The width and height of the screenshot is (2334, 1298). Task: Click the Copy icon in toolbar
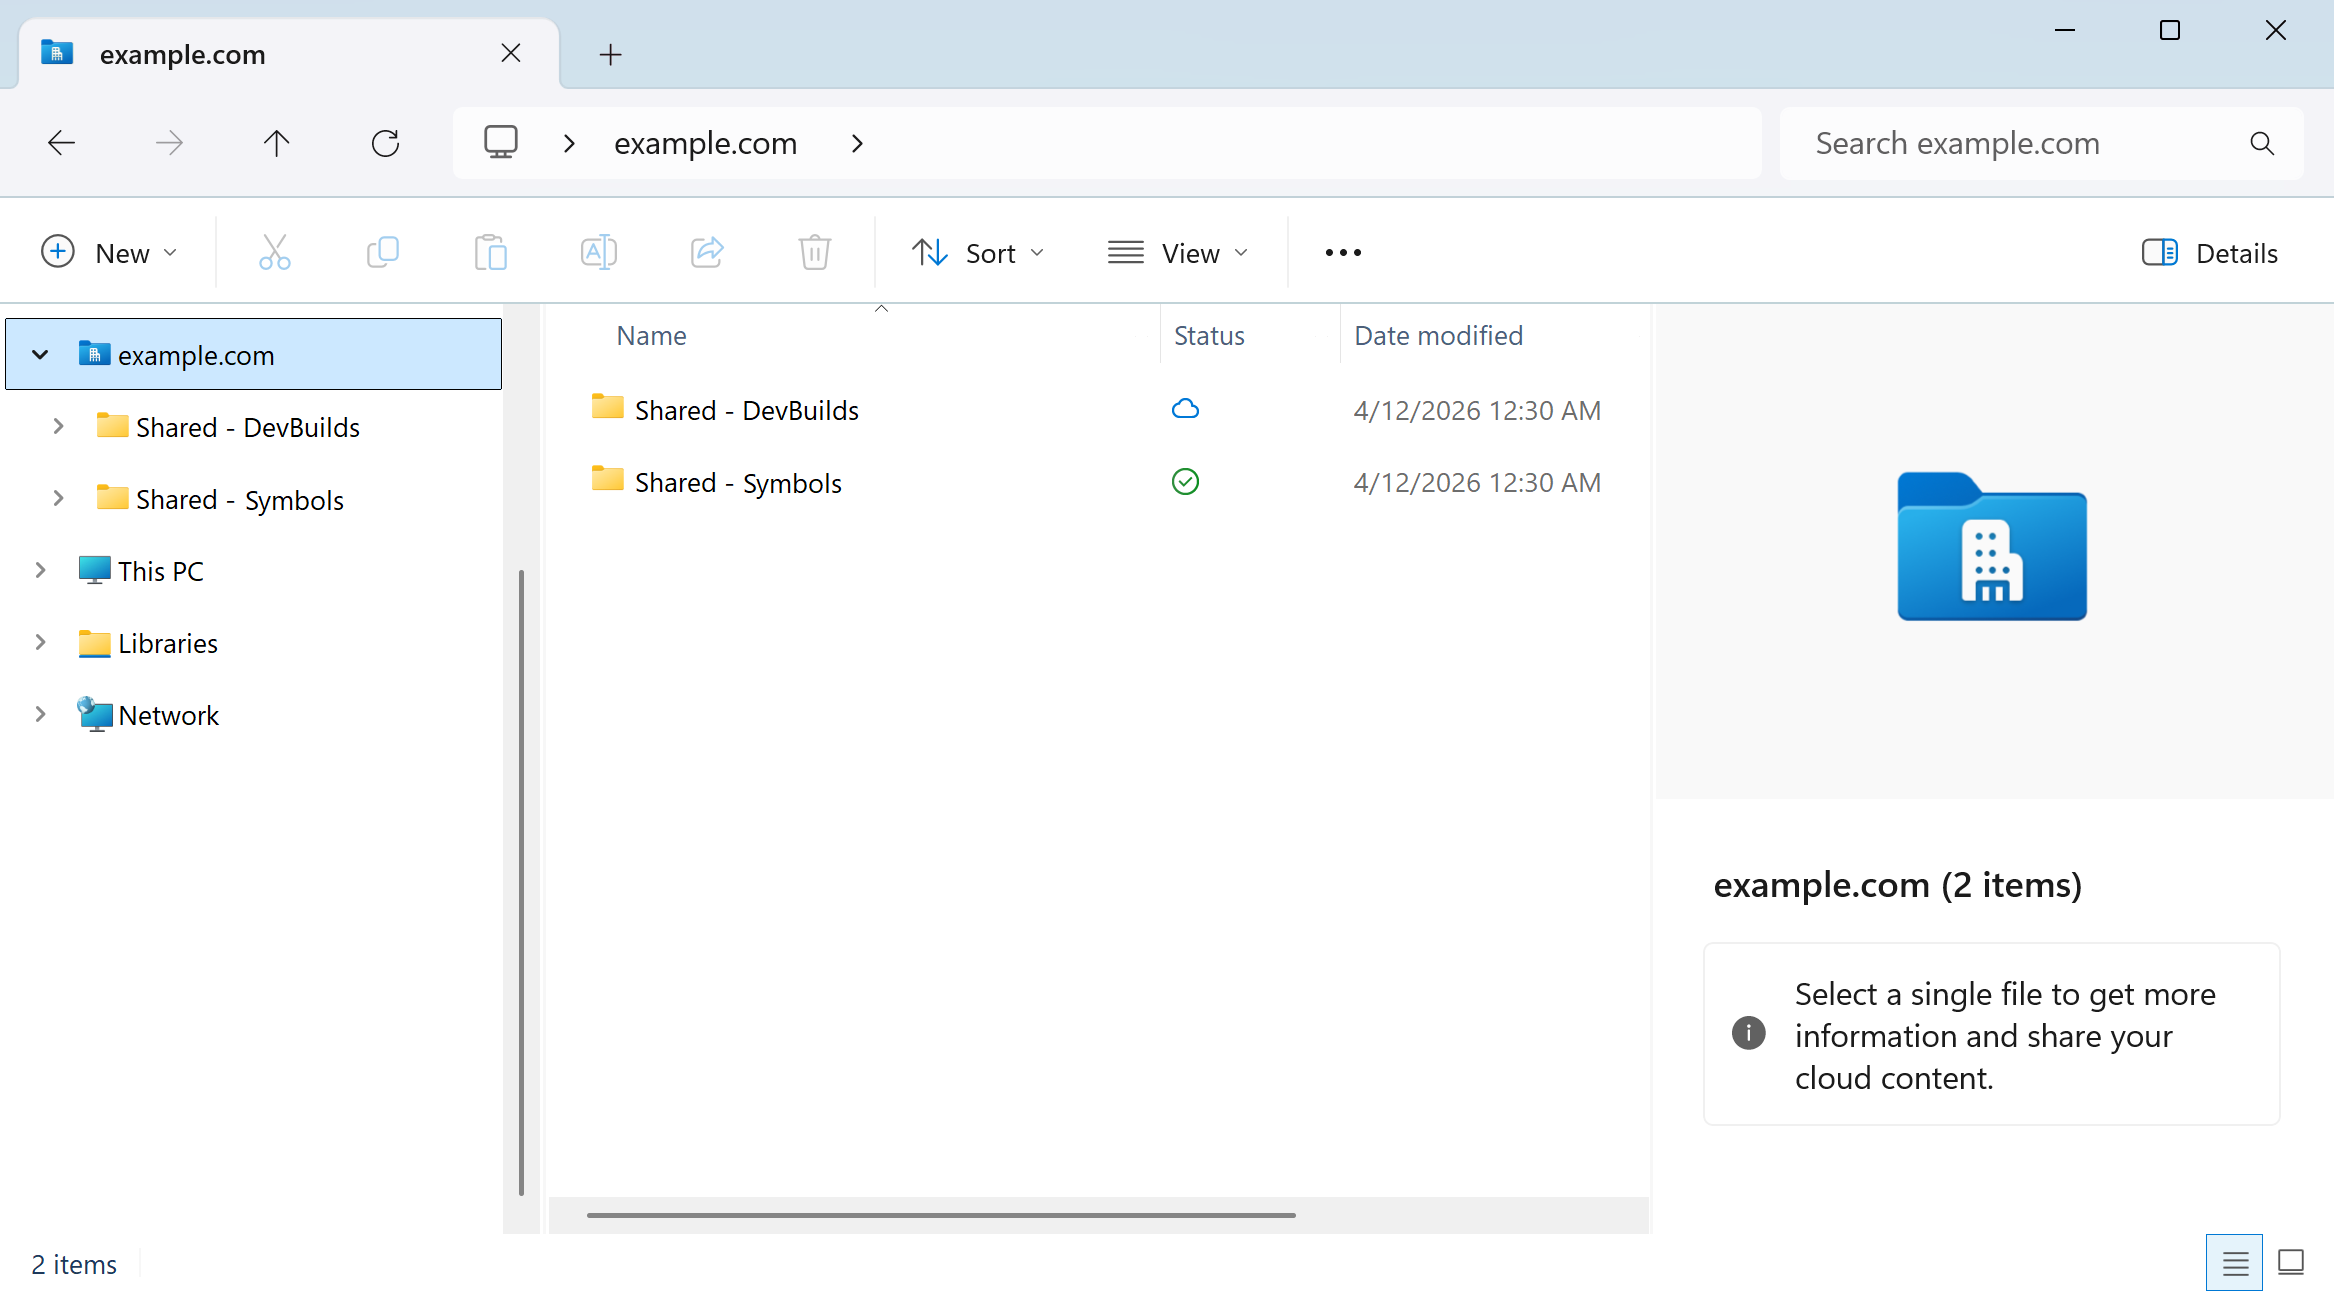[382, 252]
